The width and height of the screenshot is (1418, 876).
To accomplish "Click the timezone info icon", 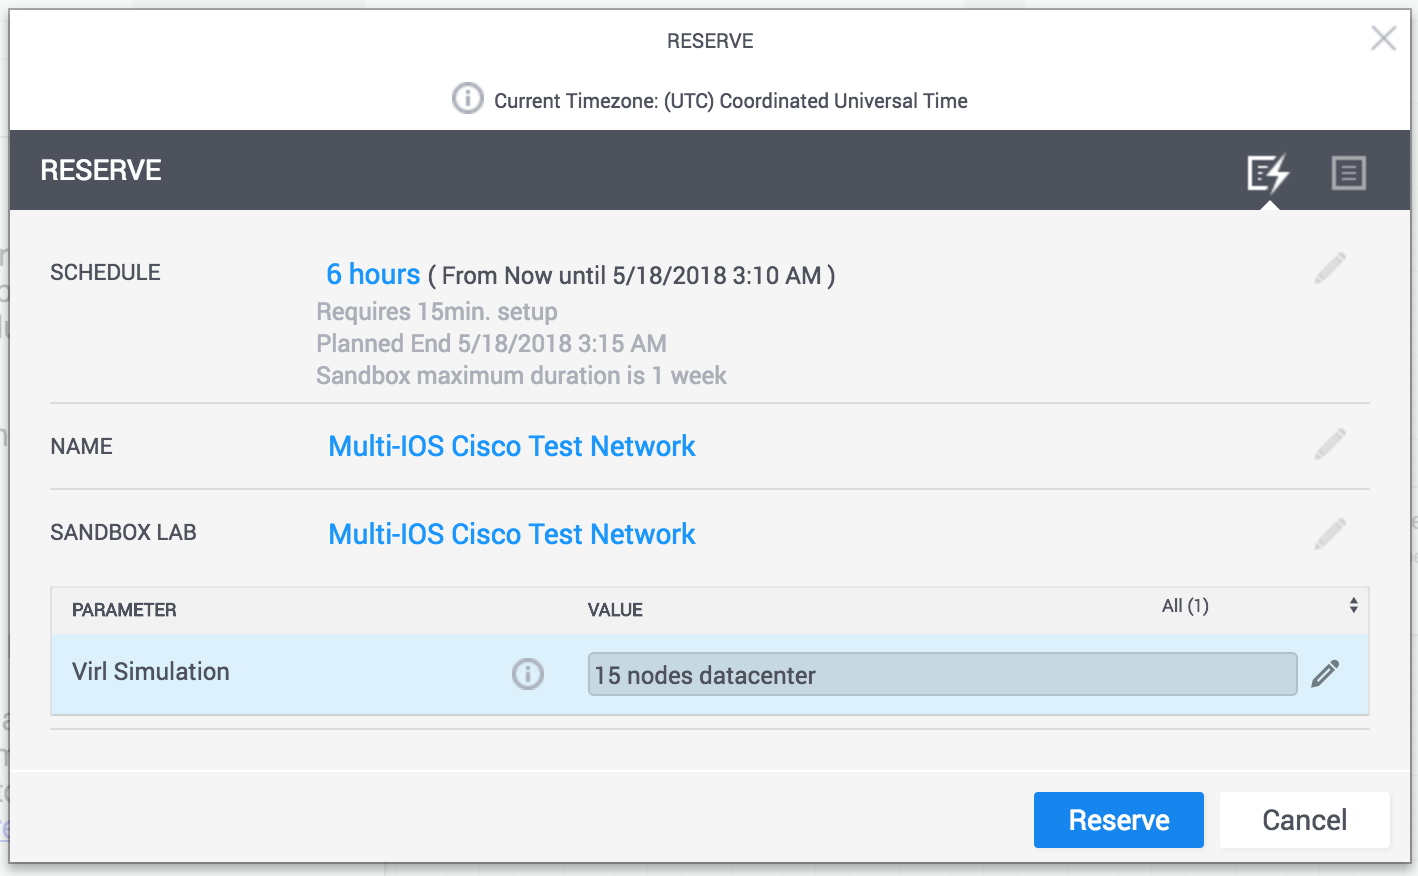I will tap(467, 98).
